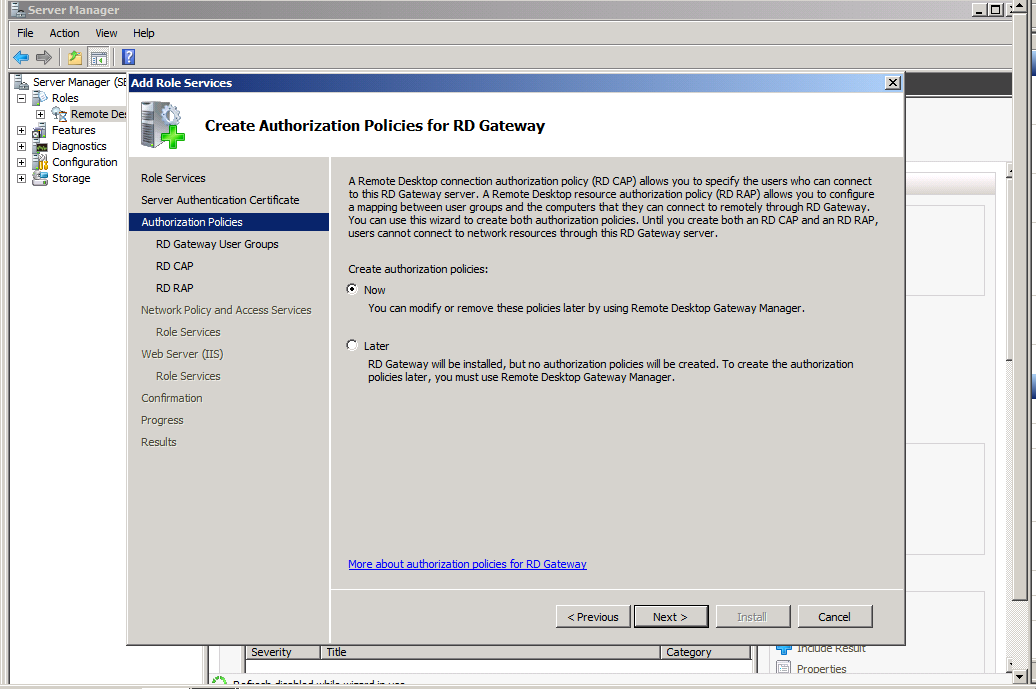
Task: Select the Later radio button
Action: 352,345
